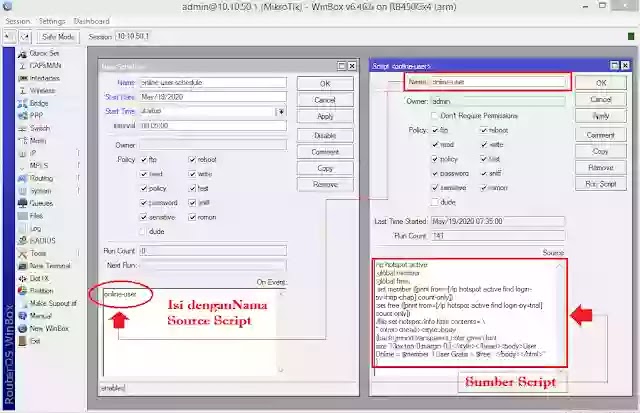The image size is (640, 413).
Task: Click Comment in schedule window
Action: pyautogui.click(x=325, y=152)
